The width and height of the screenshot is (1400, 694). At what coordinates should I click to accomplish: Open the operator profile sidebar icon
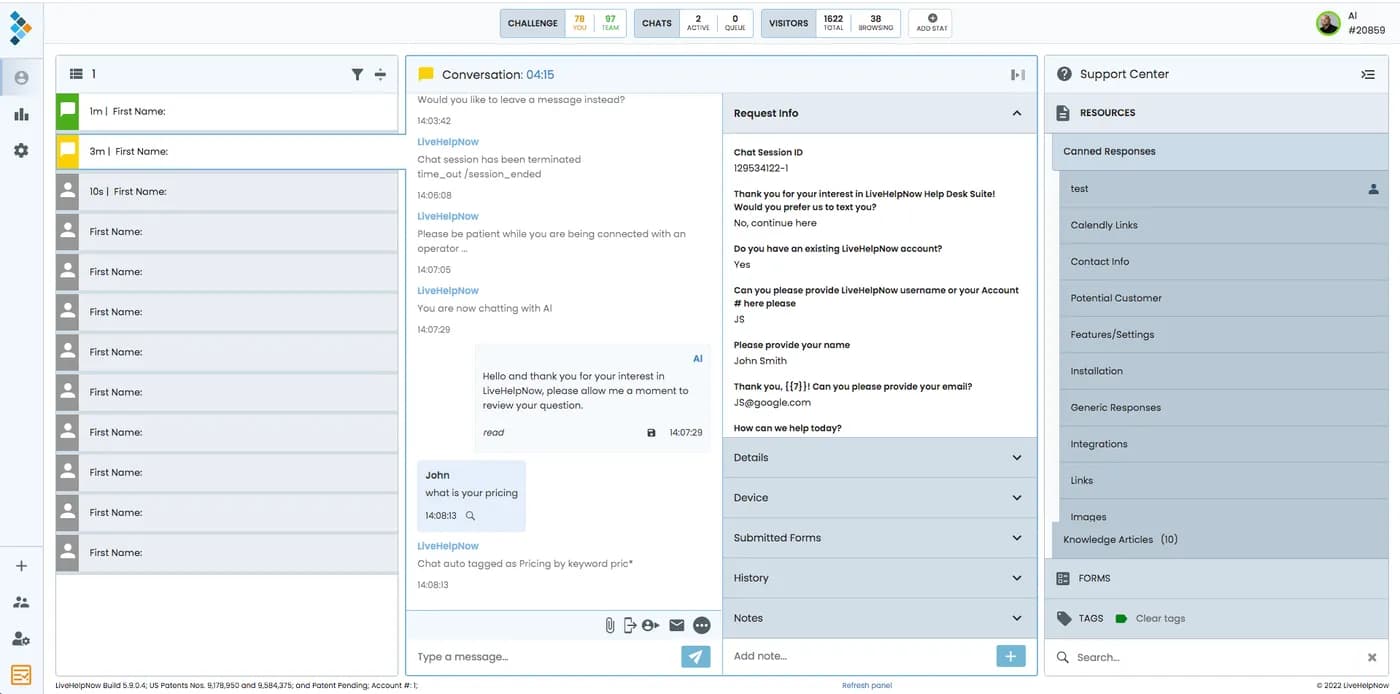[x=21, y=78]
